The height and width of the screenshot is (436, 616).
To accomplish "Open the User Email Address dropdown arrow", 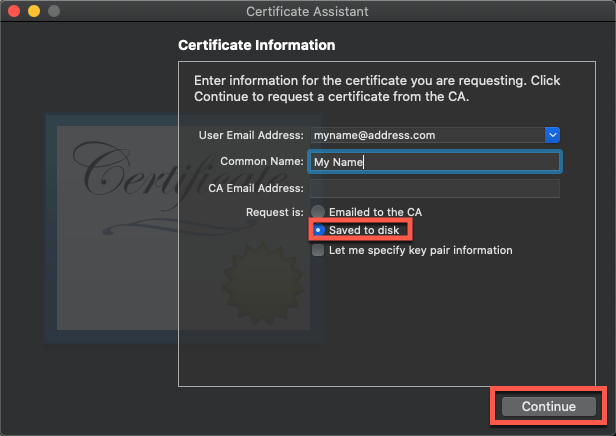I will [552, 135].
